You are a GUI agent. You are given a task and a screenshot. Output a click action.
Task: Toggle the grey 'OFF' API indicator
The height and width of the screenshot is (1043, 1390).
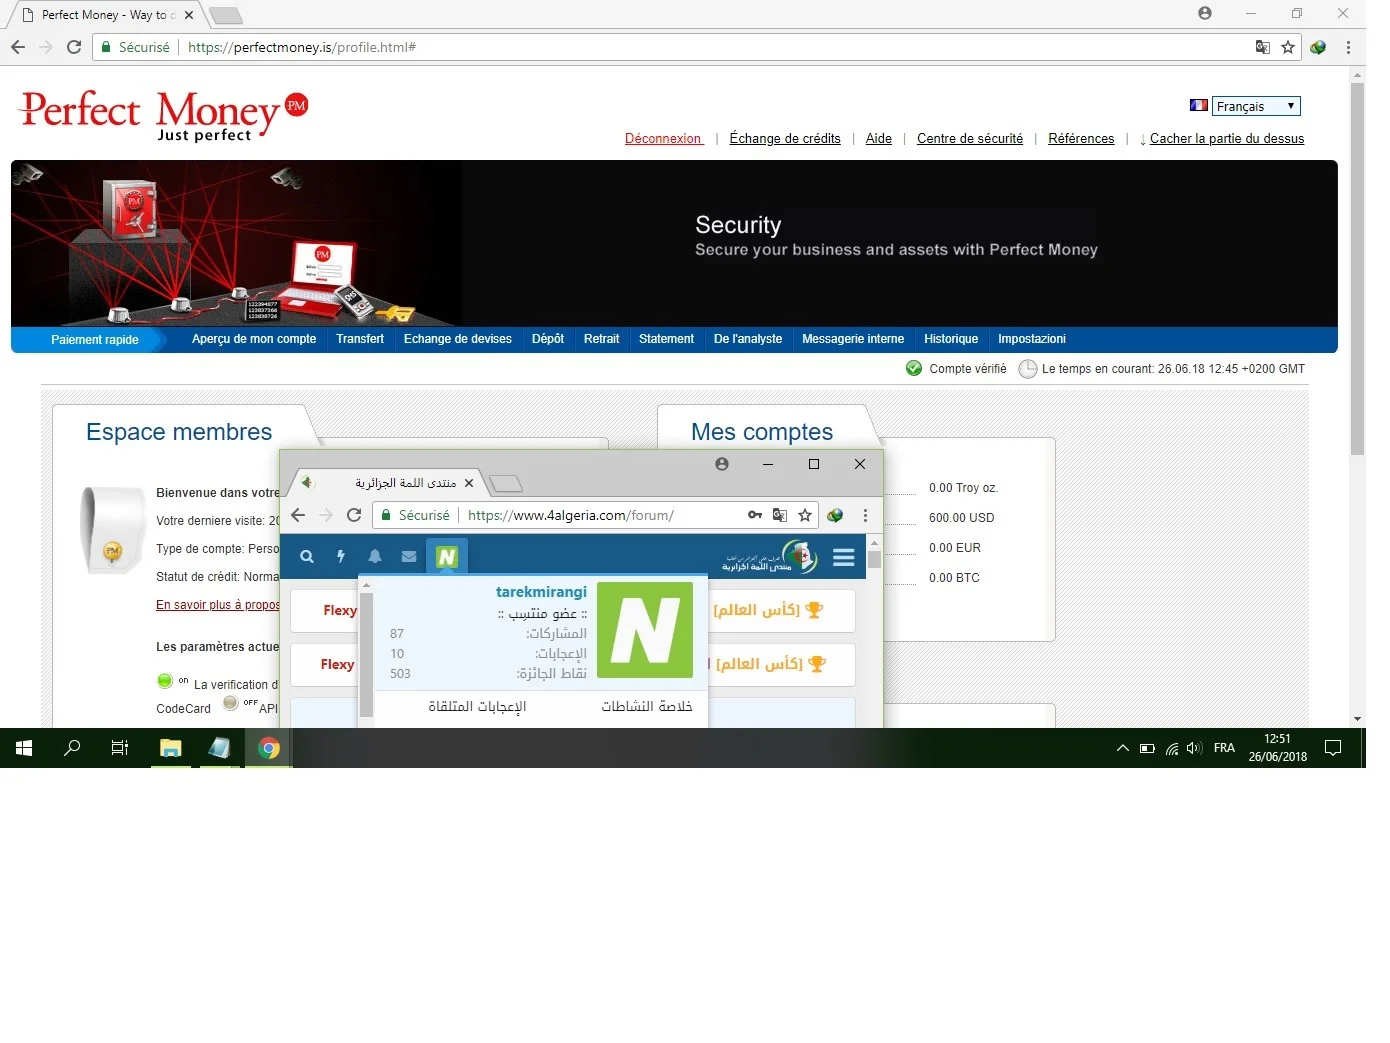(231, 703)
